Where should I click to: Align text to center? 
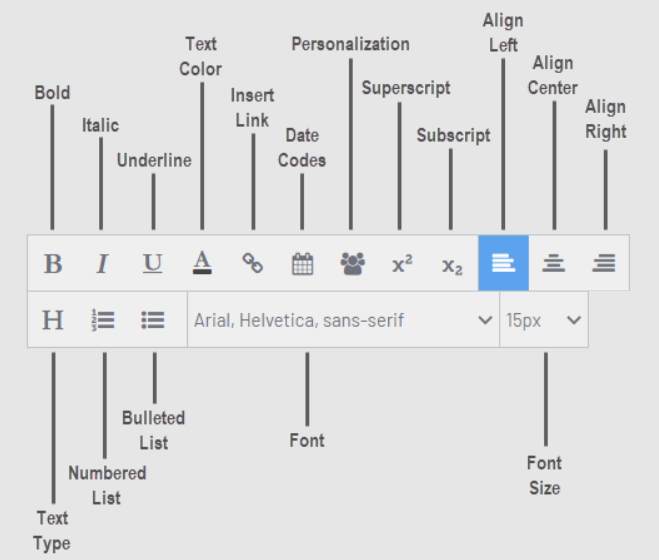point(554,264)
